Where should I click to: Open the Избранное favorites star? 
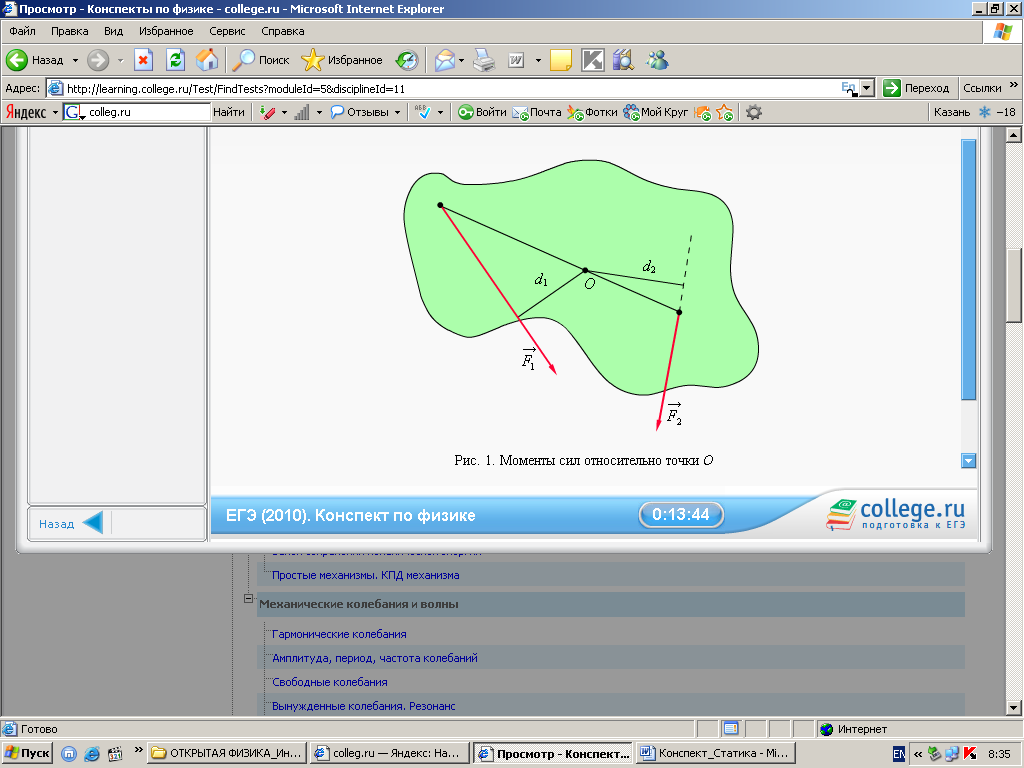(342, 60)
